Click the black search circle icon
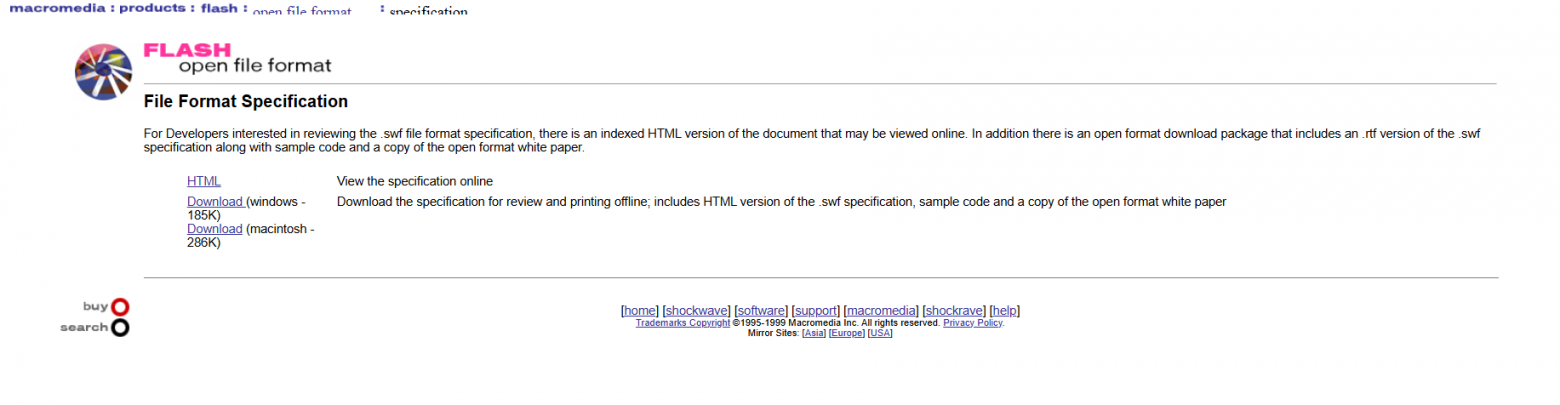 (120, 327)
